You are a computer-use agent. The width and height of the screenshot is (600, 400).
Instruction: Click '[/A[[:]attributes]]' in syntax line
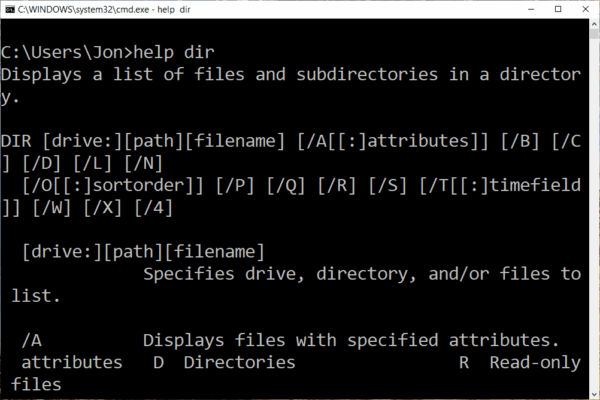click(393, 141)
